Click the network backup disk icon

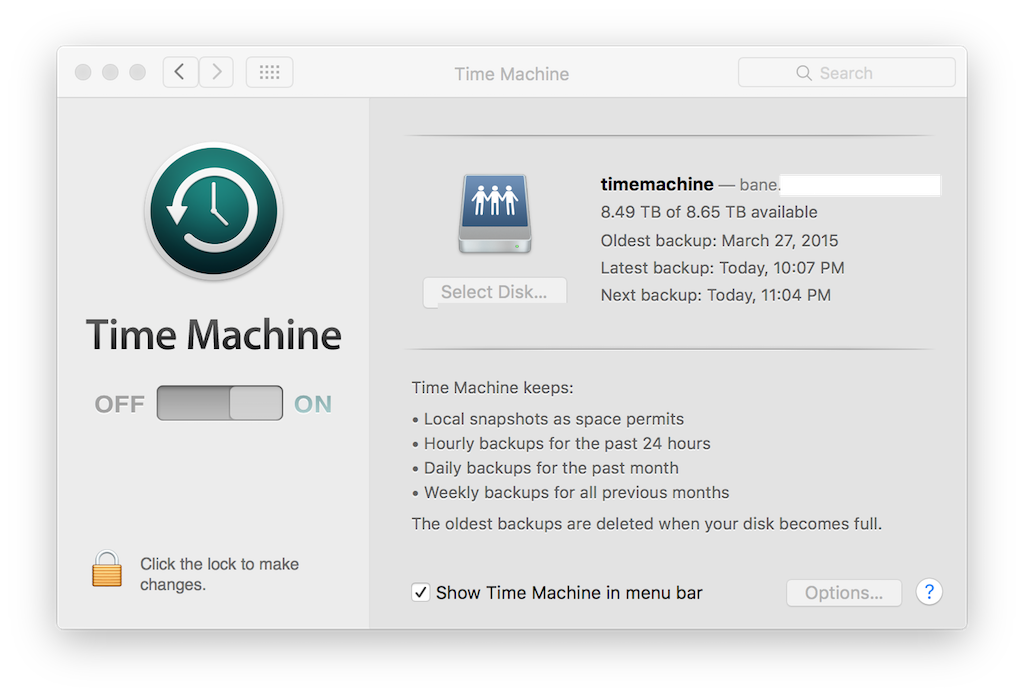[x=494, y=214]
